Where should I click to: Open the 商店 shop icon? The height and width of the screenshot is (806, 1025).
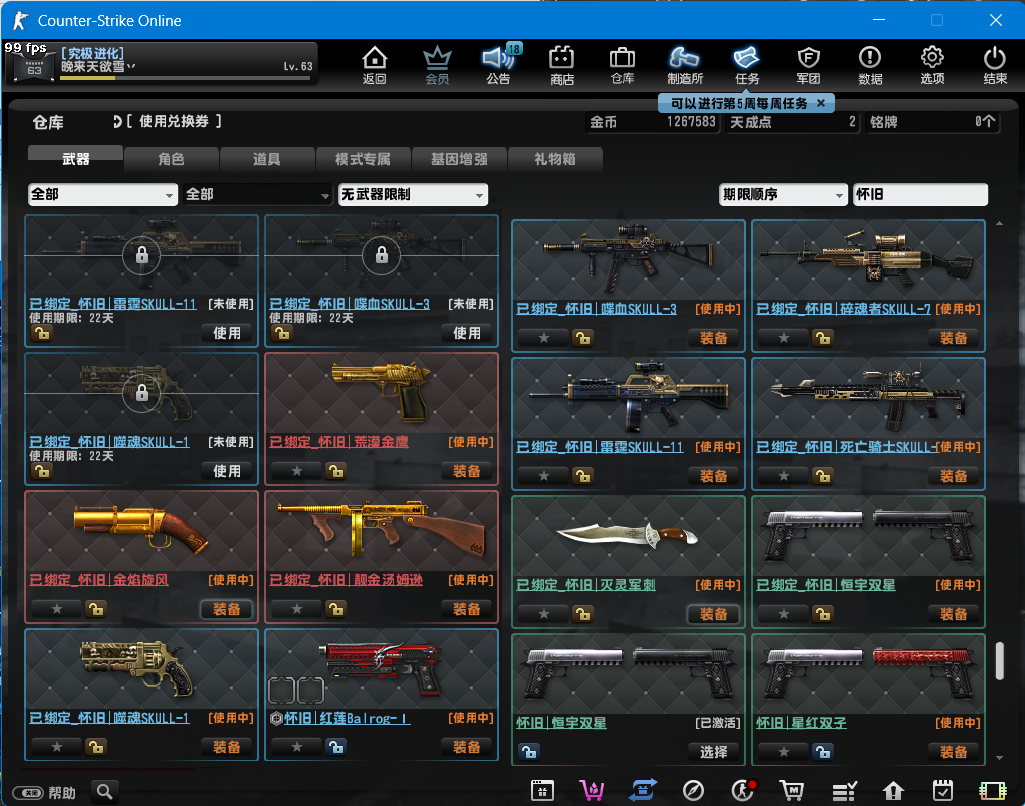coord(562,65)
